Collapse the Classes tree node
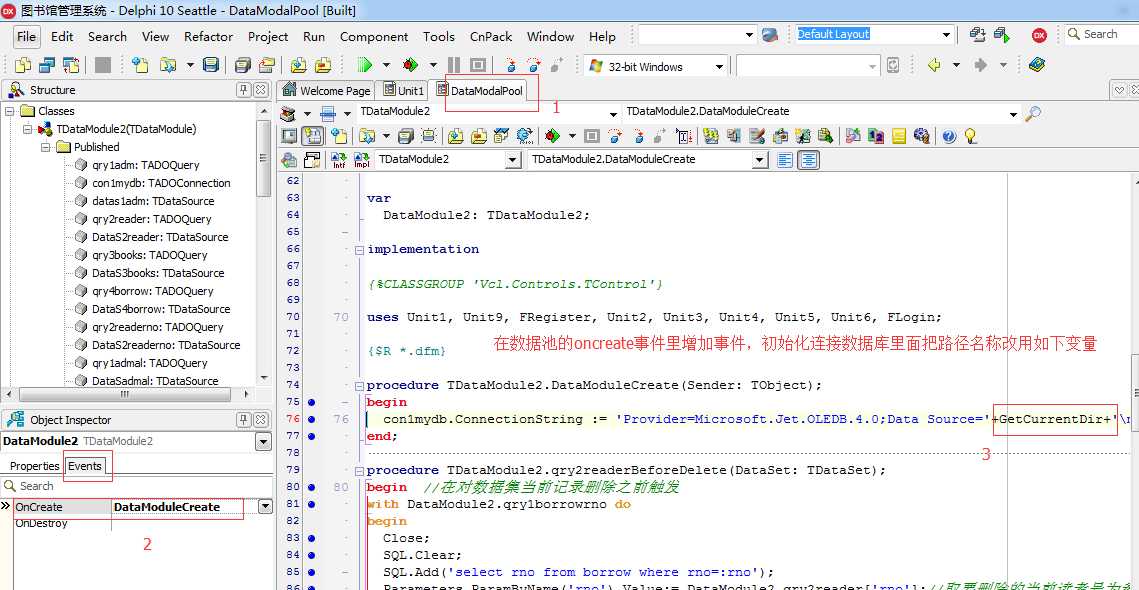Image resolution: width=1139 pixels, height=590 pixels. pos(9,111)
